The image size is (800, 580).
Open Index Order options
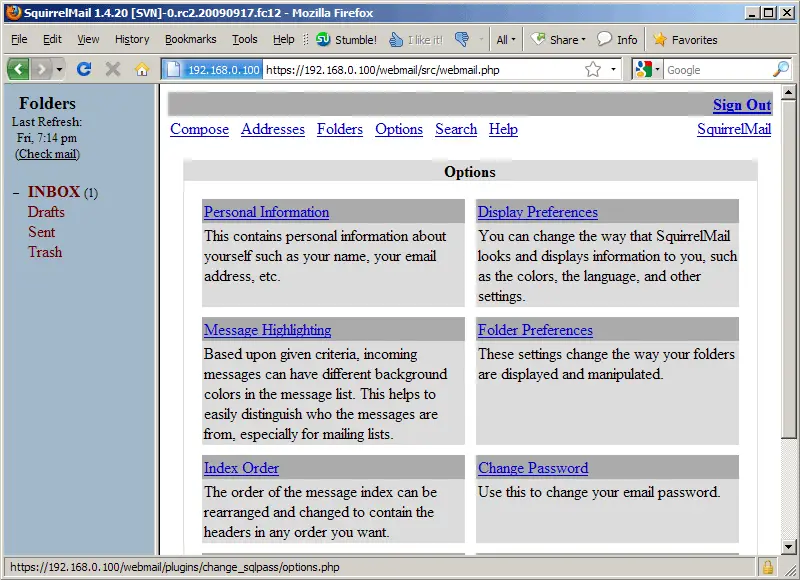tap(241, 468)
